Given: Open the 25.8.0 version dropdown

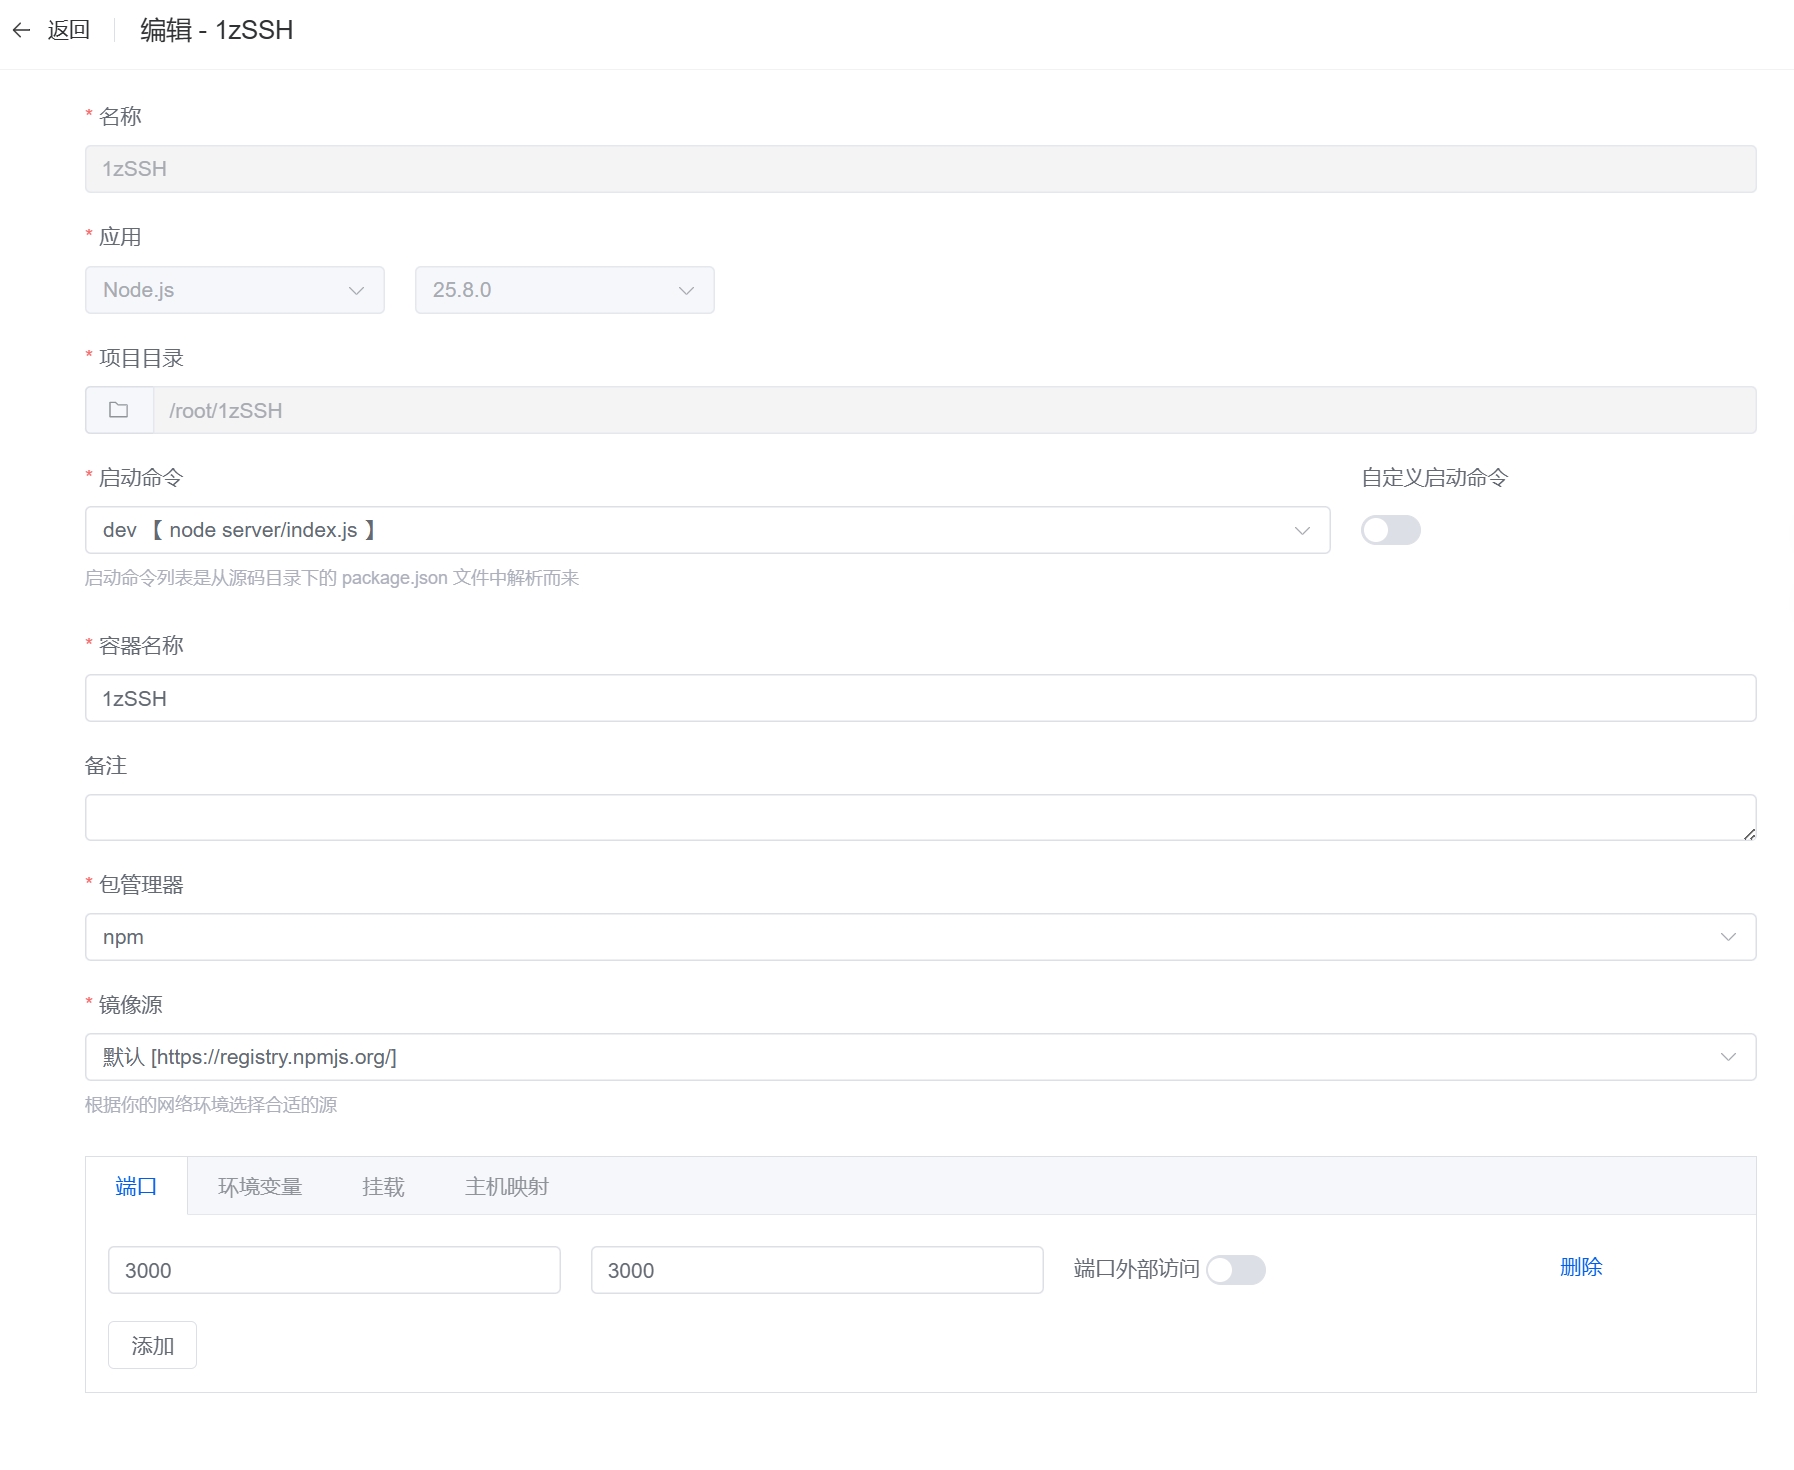Looking at the screenshot, I should click(564, 290).
